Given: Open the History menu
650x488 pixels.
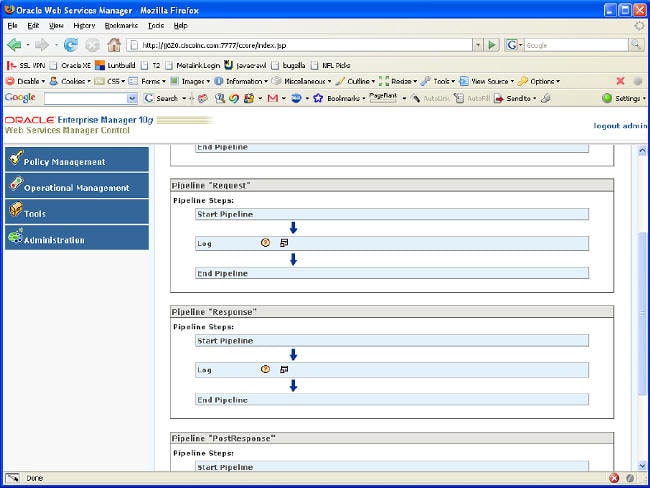Looking at the screenshot, I should pos(84,25).
